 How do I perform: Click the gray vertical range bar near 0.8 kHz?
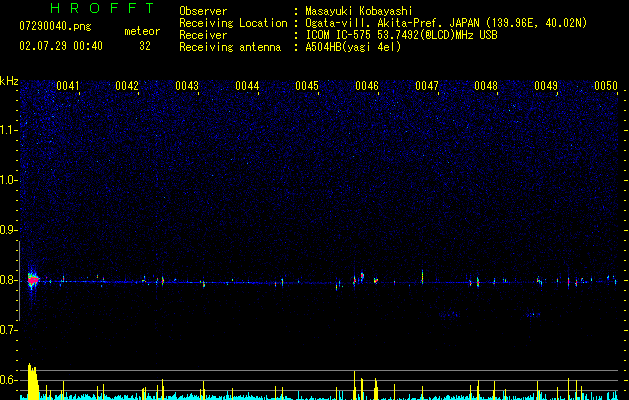19,280
